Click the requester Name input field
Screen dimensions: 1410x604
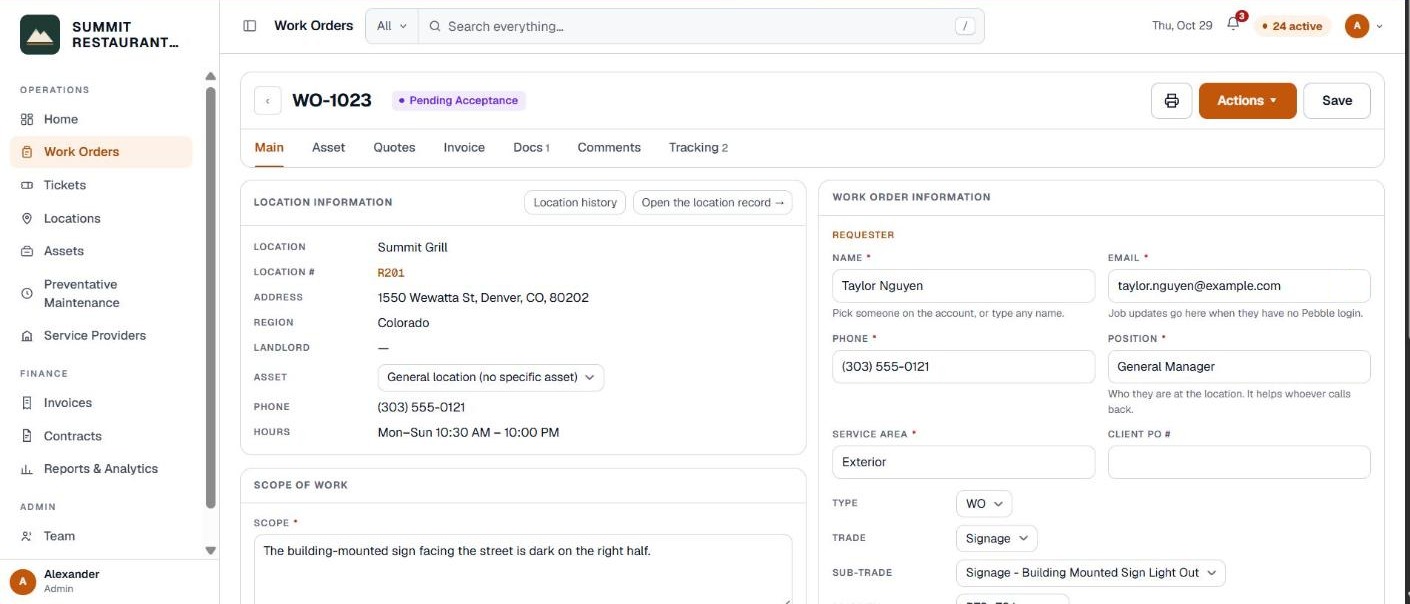[963, 286]
